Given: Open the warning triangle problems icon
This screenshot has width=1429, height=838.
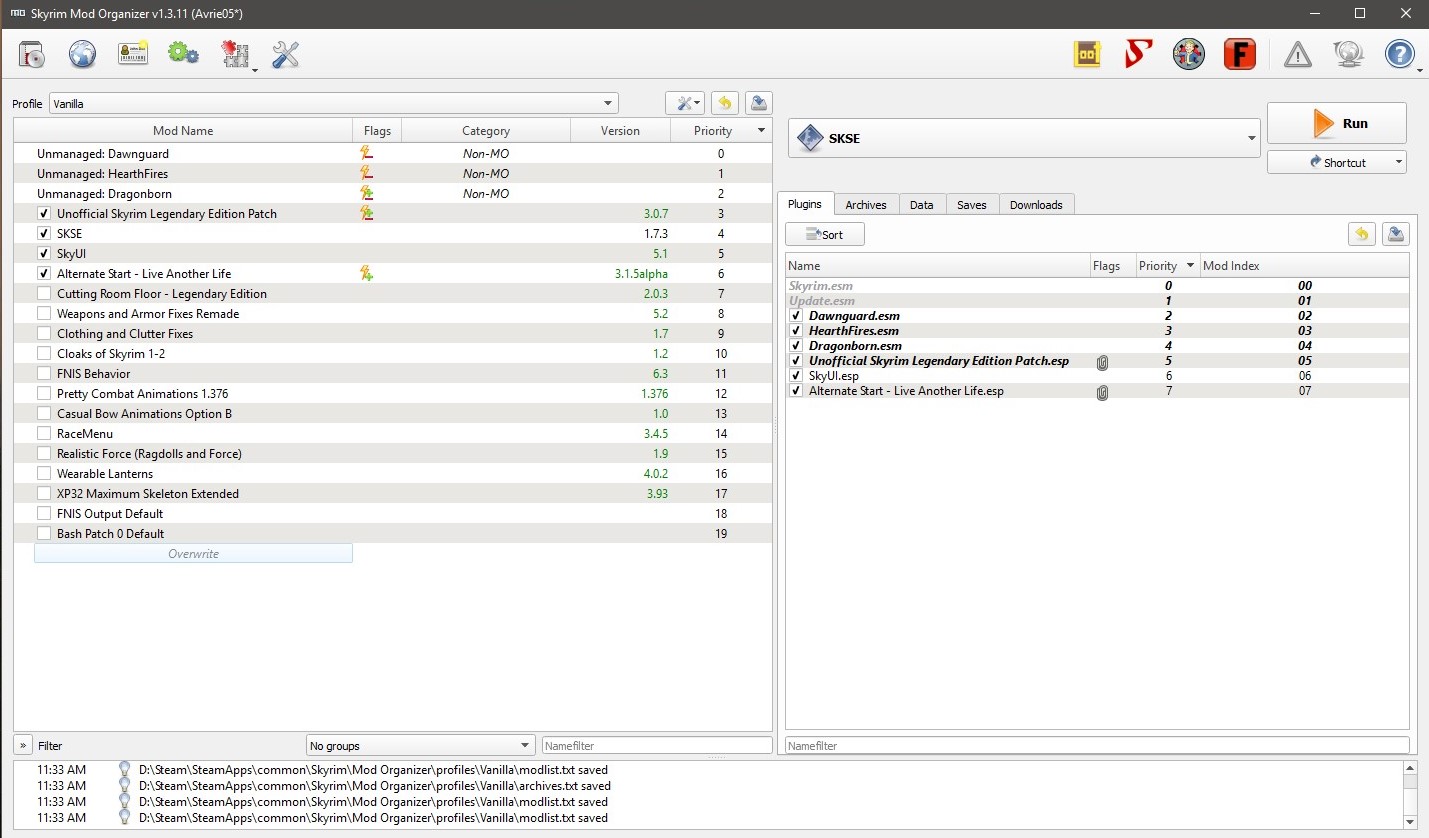Looking at the screenshot, I should 1298,55.
